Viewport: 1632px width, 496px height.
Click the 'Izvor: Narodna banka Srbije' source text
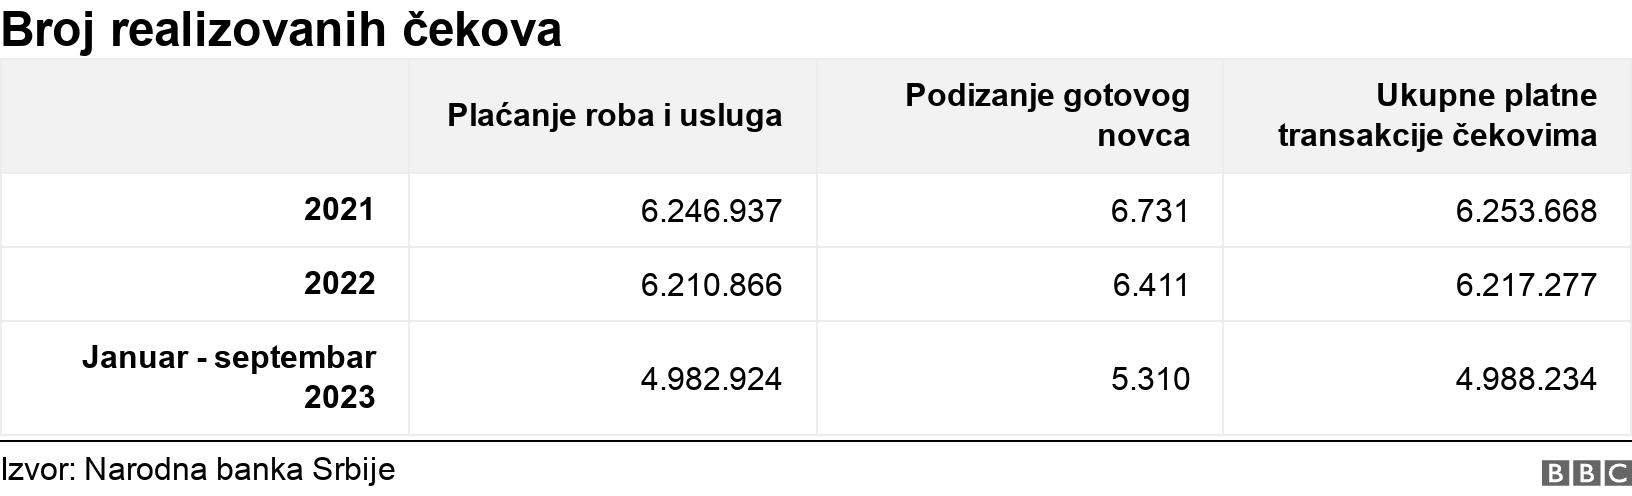[x=198, y=470]
